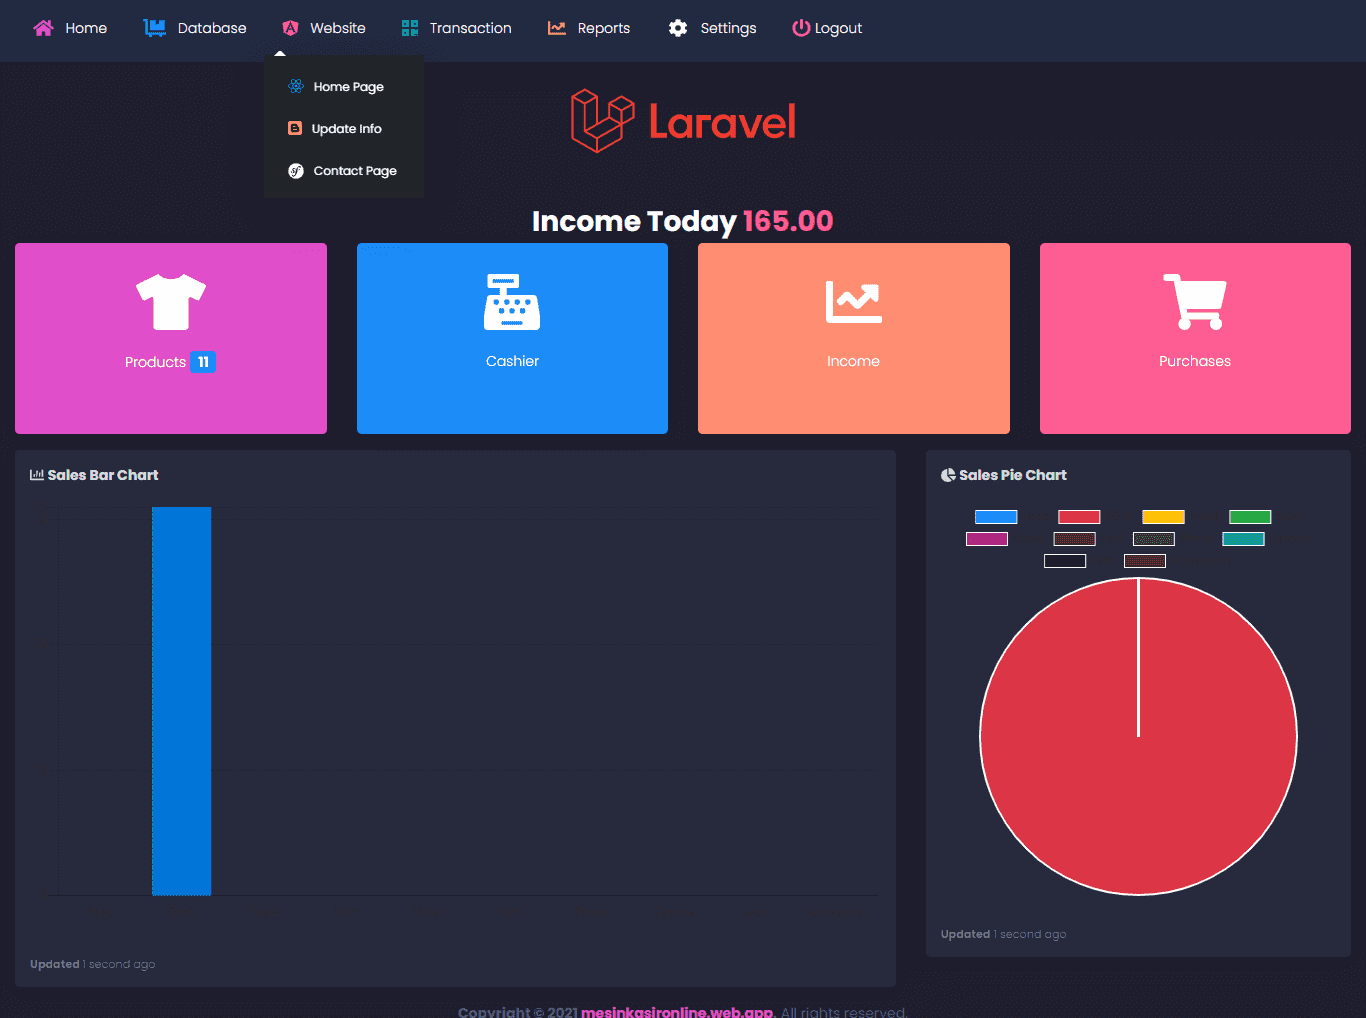Toggle the teal Camera legend swatch
Image resolution: width=1366 pixels, height=1018 pixels.
[x=1243, y=539]
